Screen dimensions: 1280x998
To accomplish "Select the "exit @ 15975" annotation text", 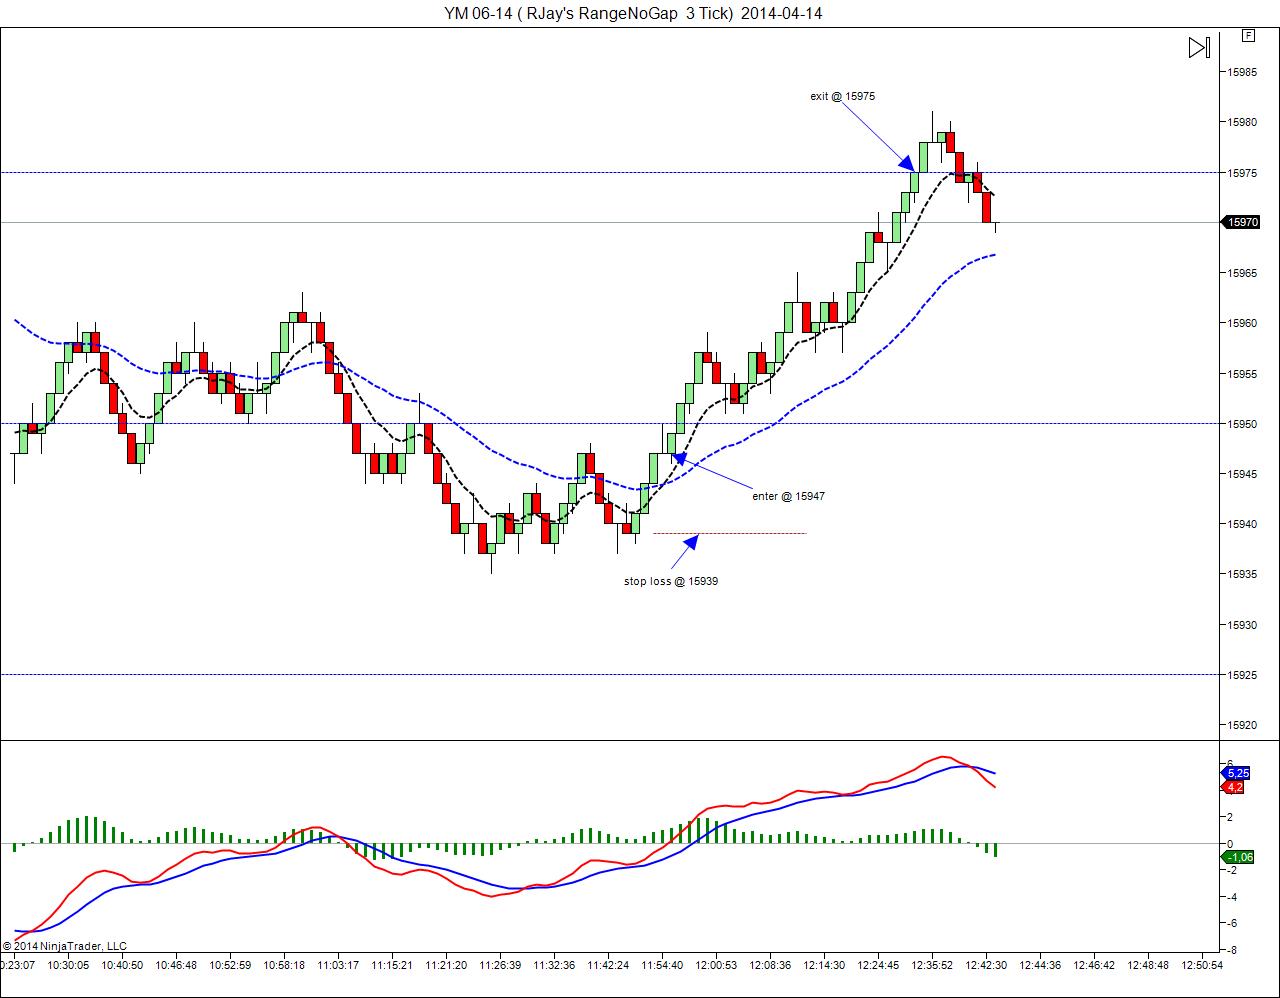I will [843, 96].
